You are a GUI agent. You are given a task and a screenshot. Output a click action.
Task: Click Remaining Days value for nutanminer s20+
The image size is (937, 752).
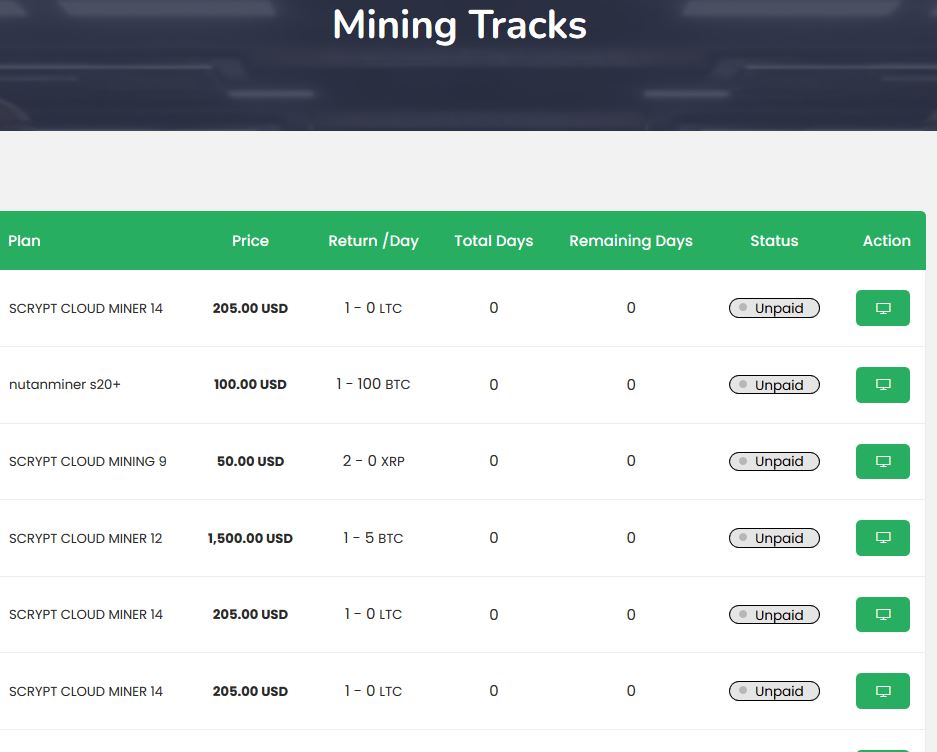click(x=631, y=385)
